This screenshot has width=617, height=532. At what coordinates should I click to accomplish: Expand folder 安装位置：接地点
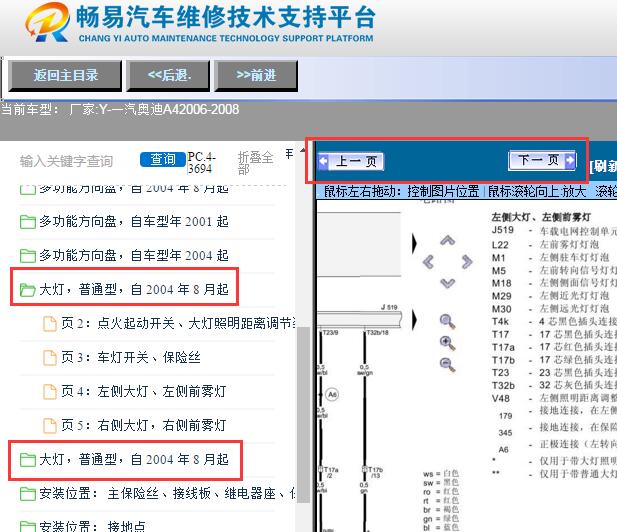[x=83, y=526]
